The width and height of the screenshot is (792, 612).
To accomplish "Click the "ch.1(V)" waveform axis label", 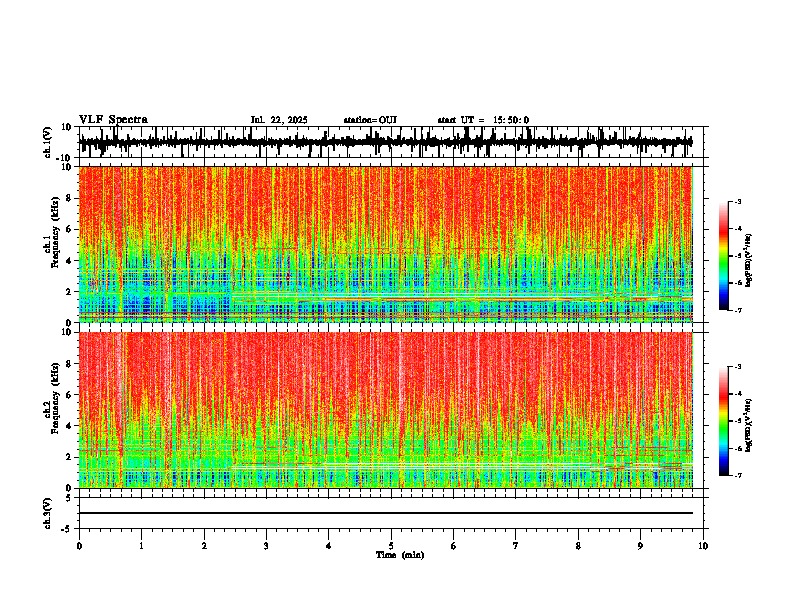I will 48,142.
